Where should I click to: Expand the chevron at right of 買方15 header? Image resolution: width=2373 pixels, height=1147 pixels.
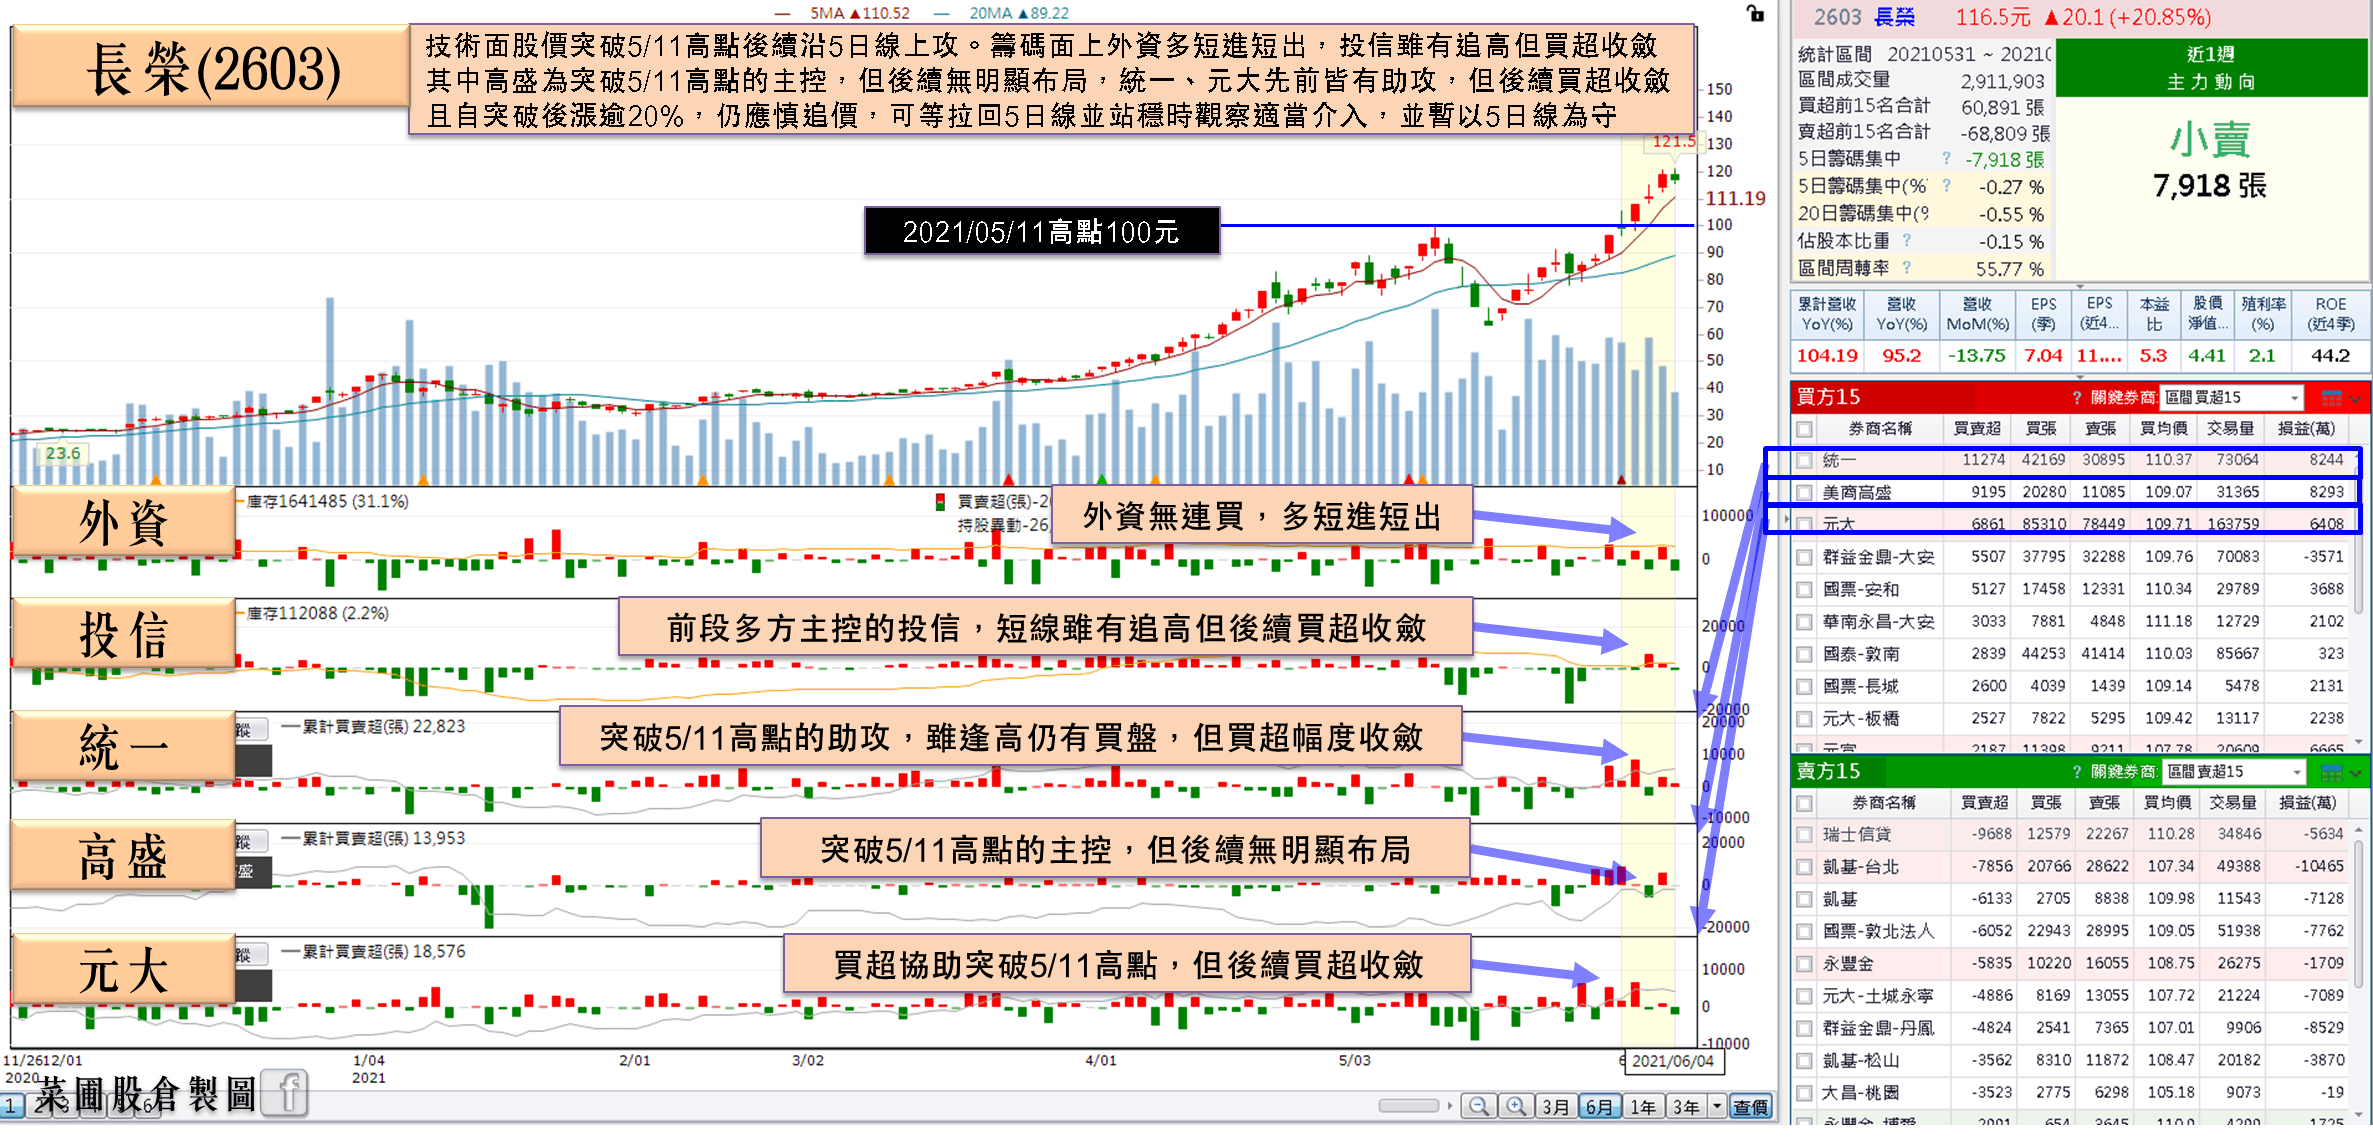(2357, 399)
